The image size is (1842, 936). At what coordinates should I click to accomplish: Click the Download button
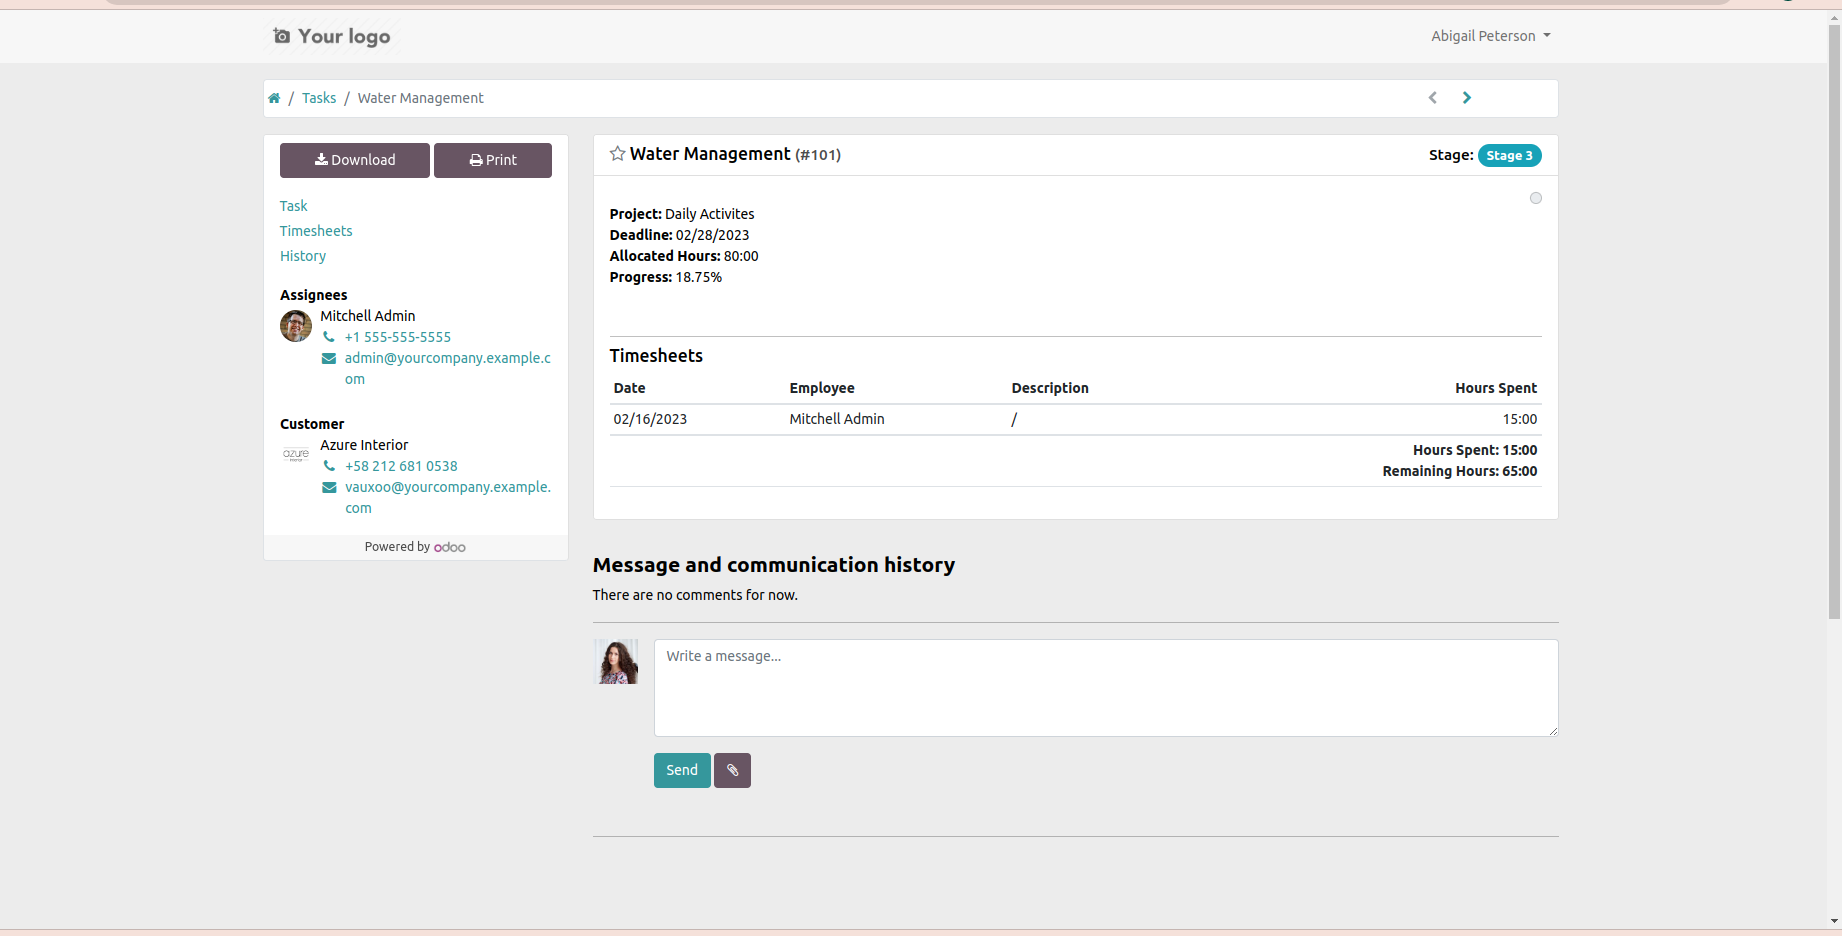pyautogui.click(x=355, y=160)
